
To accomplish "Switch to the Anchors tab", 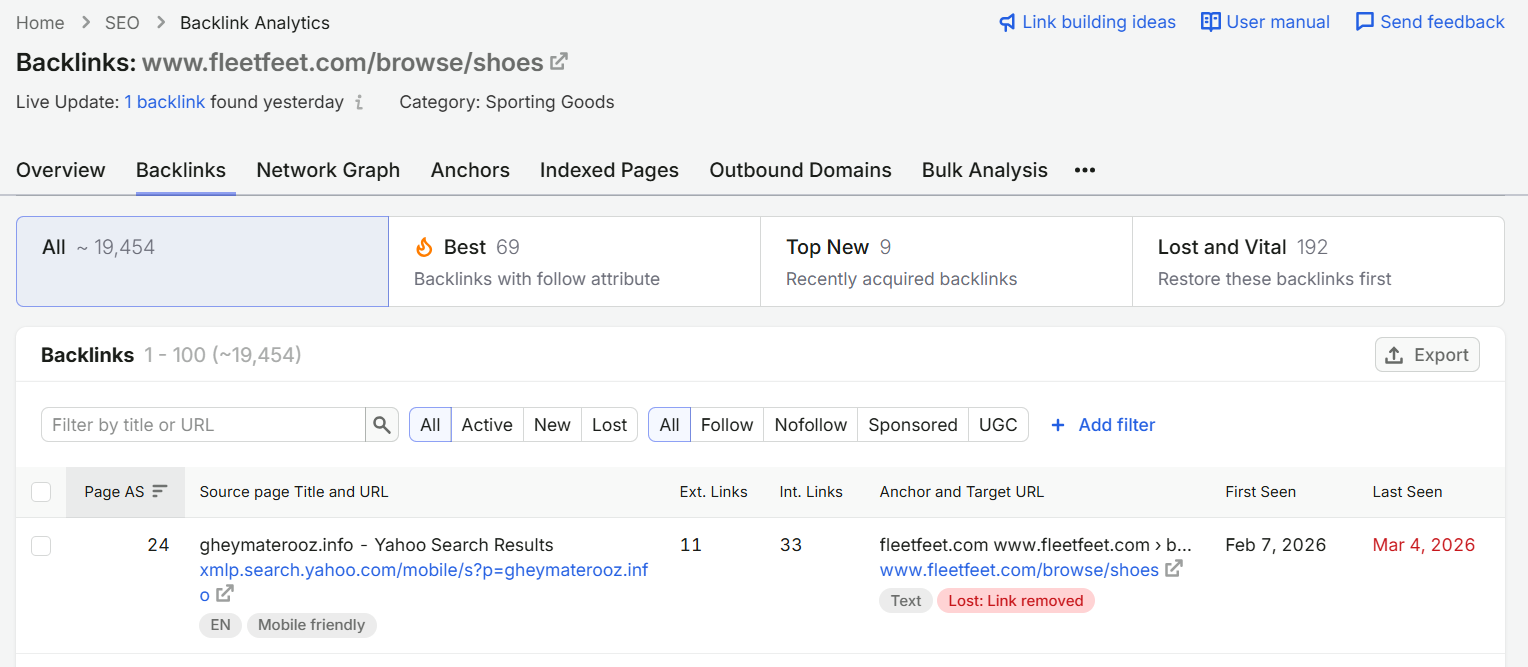I will tap(470, 170).
